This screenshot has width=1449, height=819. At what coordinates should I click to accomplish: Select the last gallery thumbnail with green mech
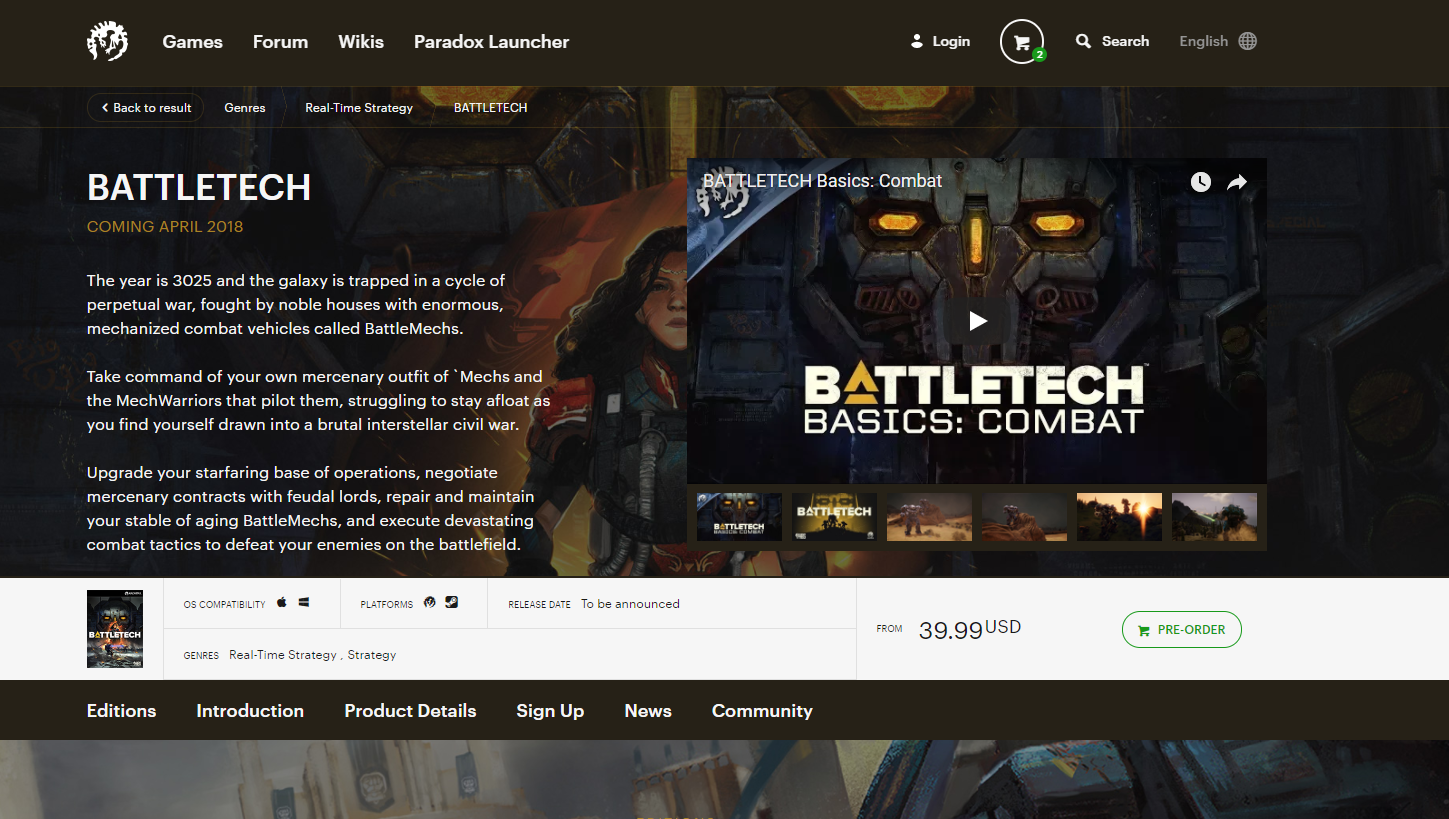tap(1214, 517)
